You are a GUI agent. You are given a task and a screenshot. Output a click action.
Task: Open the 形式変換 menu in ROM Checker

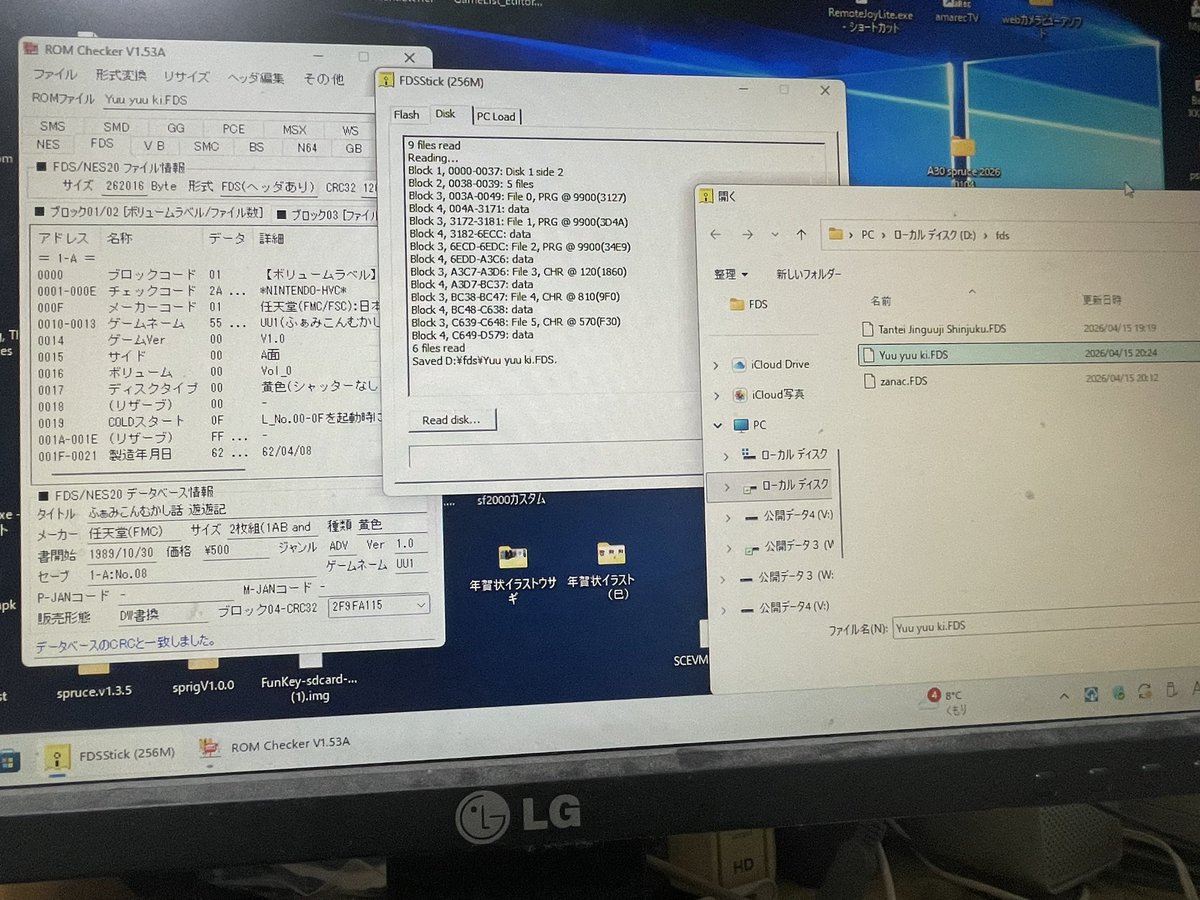click(120, 76)
